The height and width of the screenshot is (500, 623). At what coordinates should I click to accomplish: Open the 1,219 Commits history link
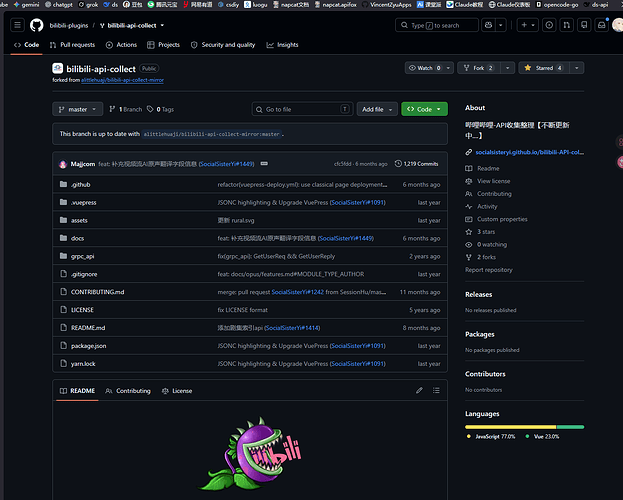tap(416, 164)
